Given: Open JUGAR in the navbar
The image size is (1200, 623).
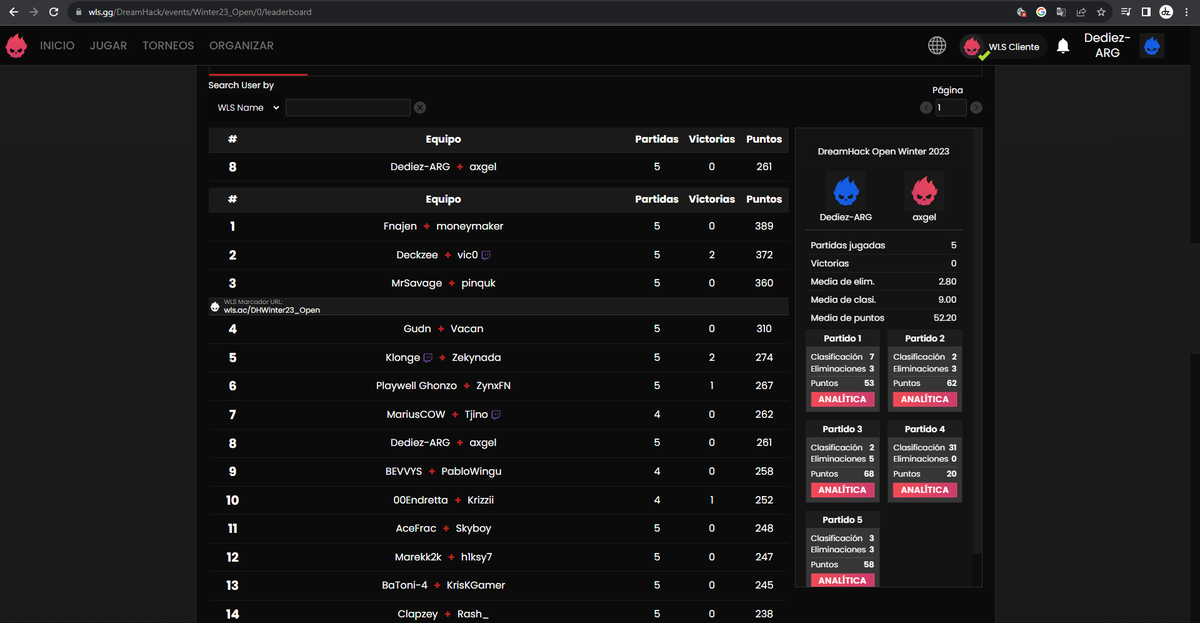Looking at the screenshot, I should [x=108, y=46].
